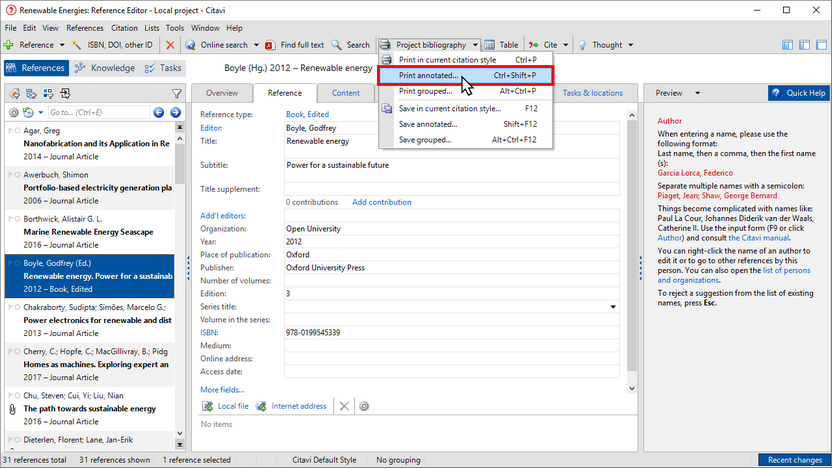Go back with the blue left arrow
Screen dimensions: 832x468
159,112
